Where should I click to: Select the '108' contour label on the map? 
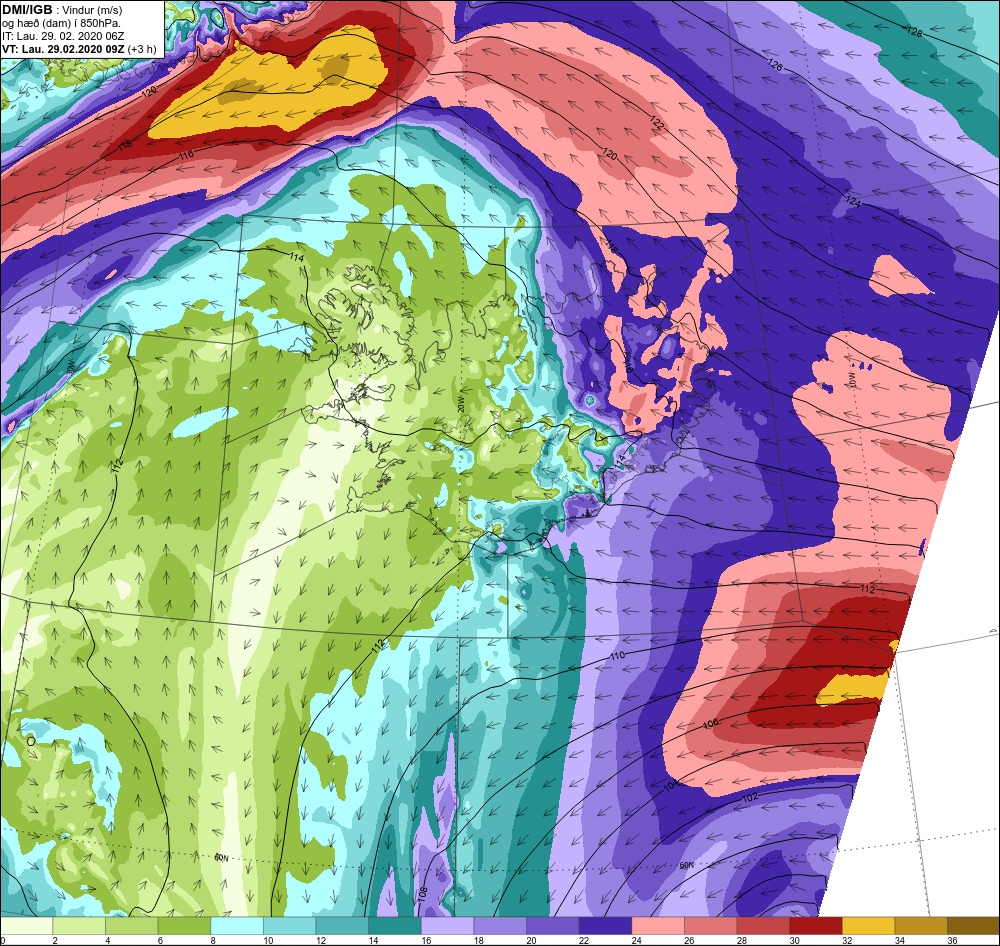(x=422, y=894)
